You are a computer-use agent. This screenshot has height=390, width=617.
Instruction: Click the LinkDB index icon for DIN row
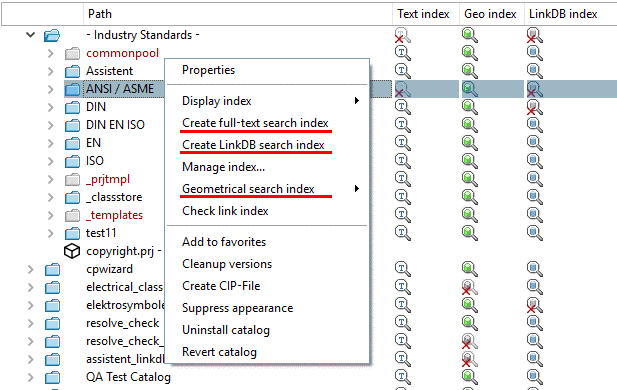[534, 107]
